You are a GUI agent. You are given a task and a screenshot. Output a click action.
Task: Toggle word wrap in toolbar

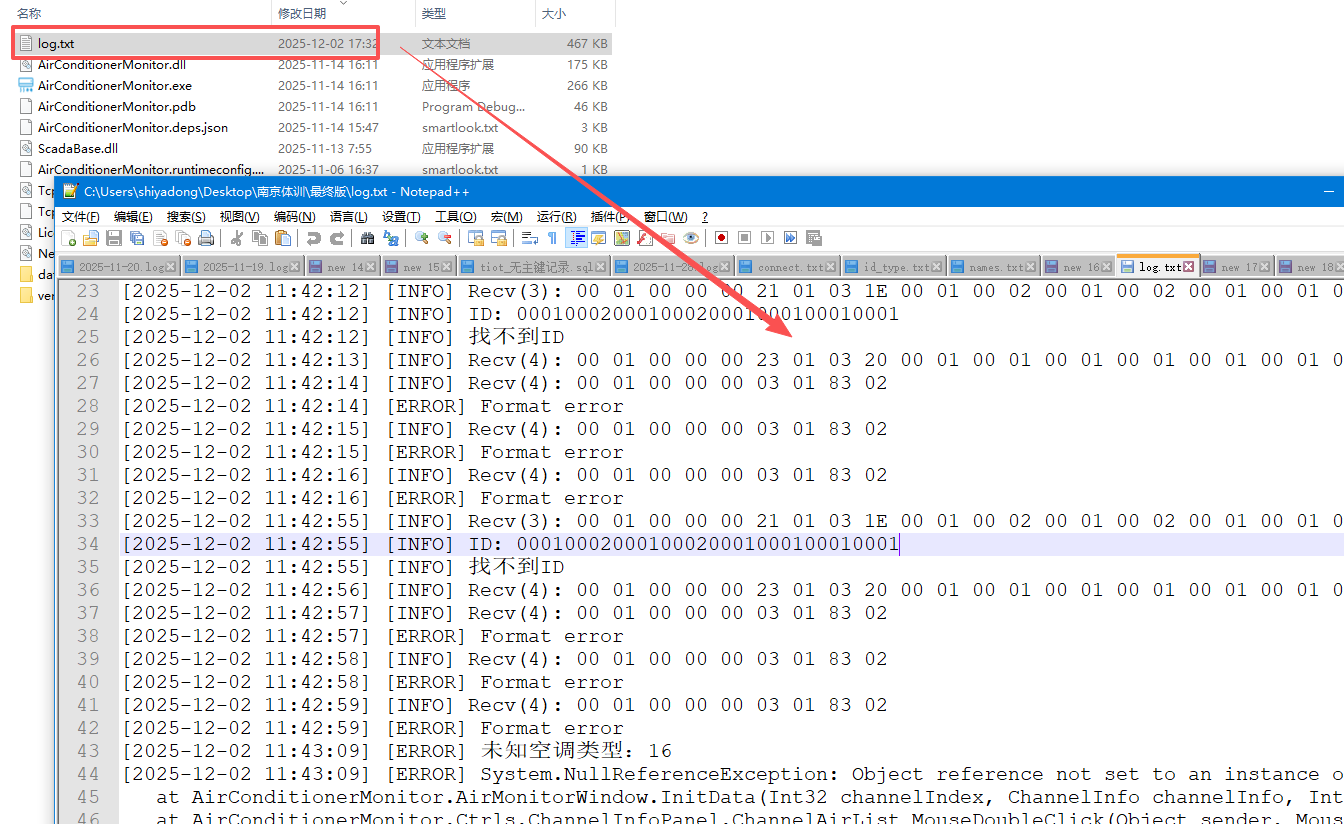tap(530, 238)
